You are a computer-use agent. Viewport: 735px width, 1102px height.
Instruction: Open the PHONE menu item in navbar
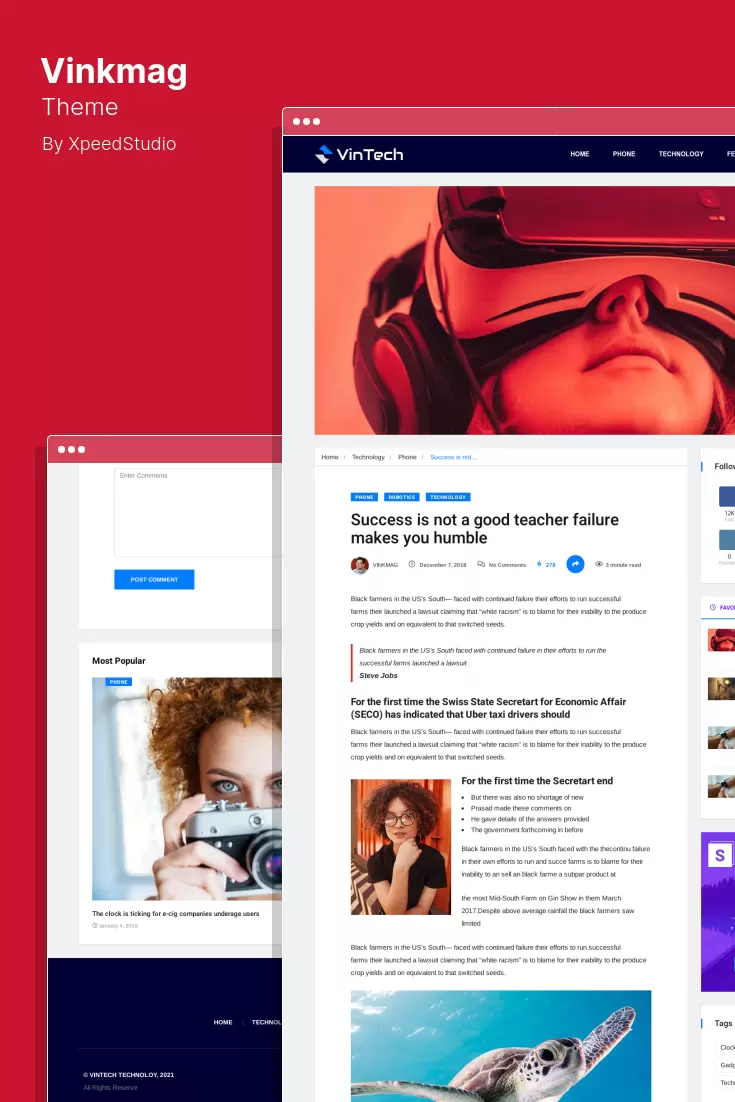(x=624, y=154)
